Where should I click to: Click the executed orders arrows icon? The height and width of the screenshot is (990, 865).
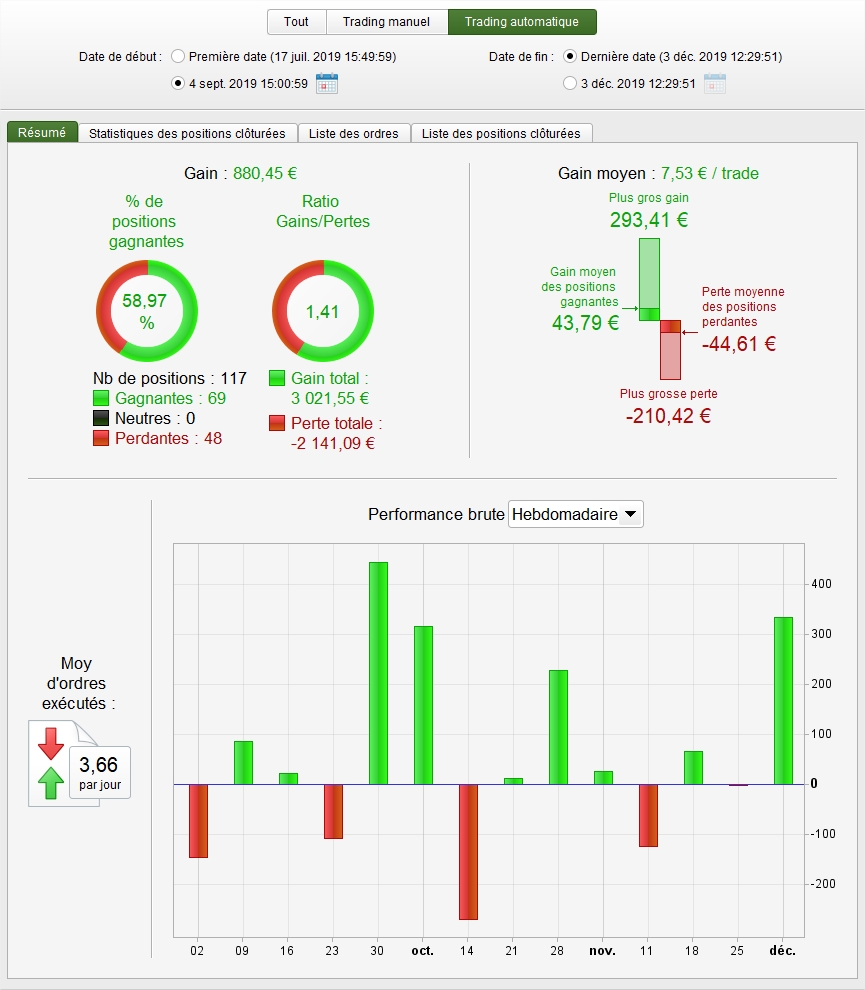point(51,763)
